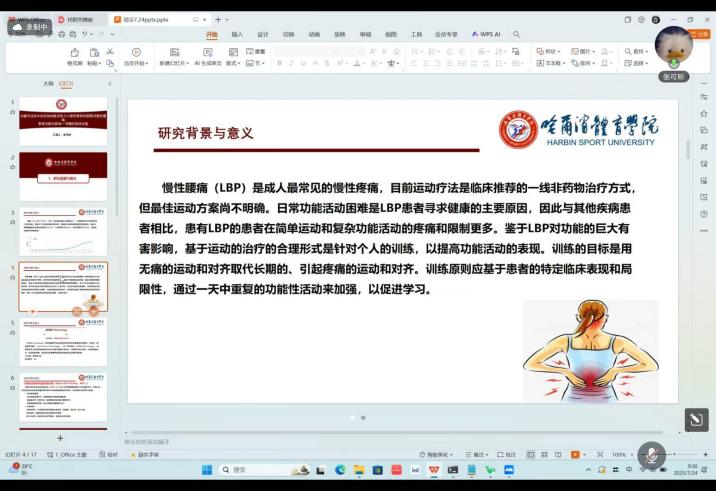Click the Cut scissors icon
This screenshot has height=491, width=716.
point(110,51)
